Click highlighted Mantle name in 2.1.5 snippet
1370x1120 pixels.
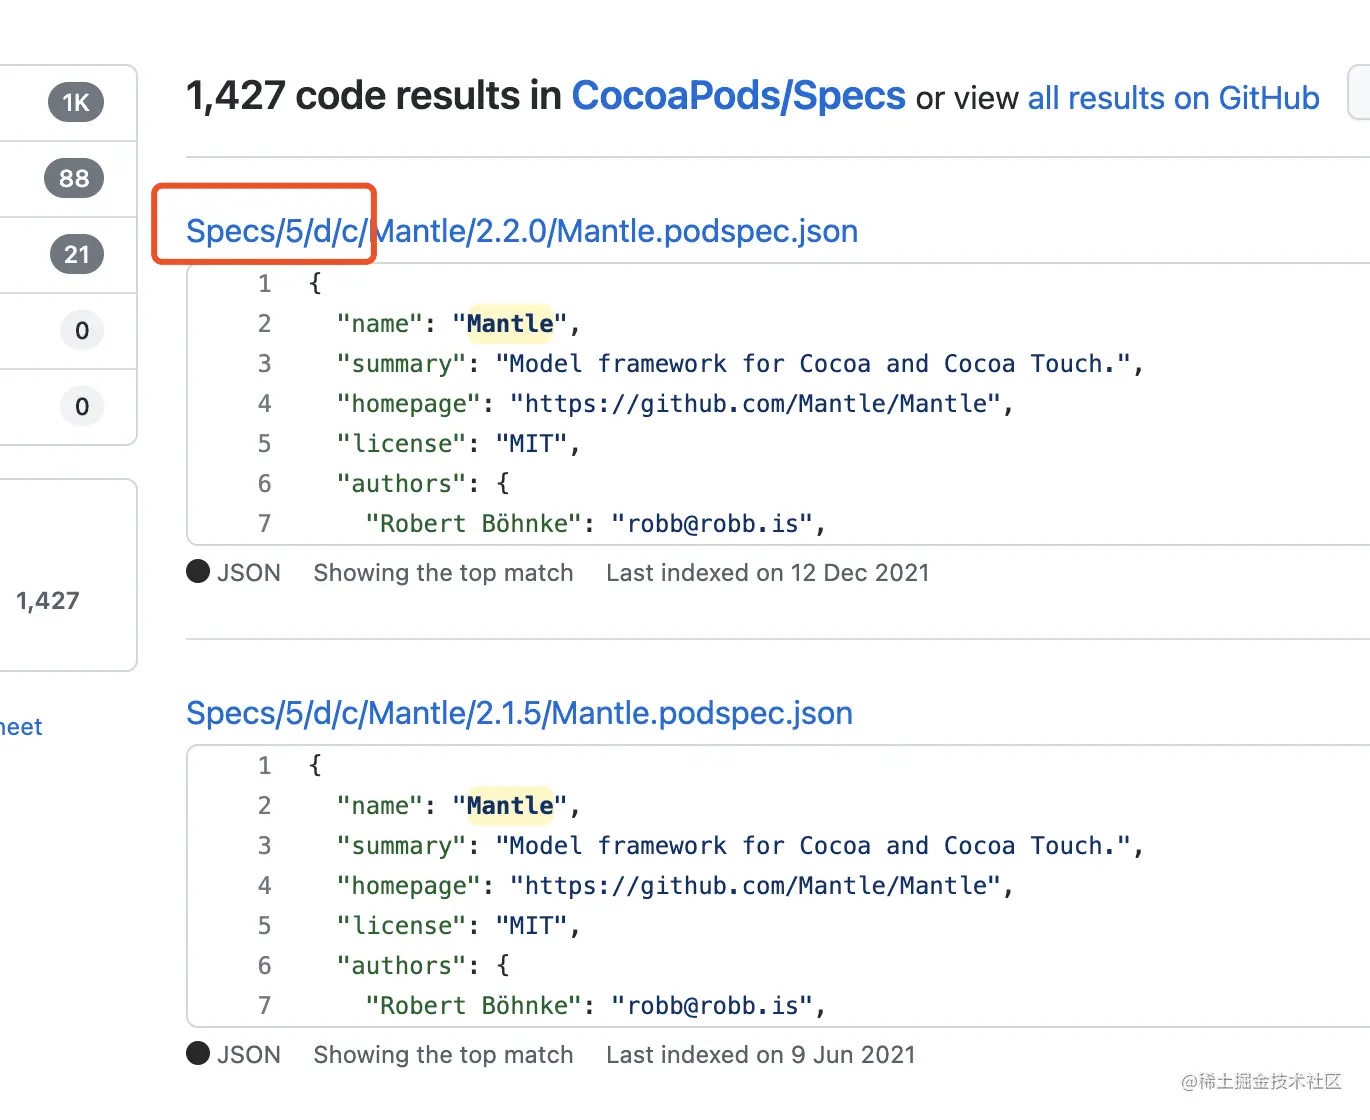(x=510, y=806)
